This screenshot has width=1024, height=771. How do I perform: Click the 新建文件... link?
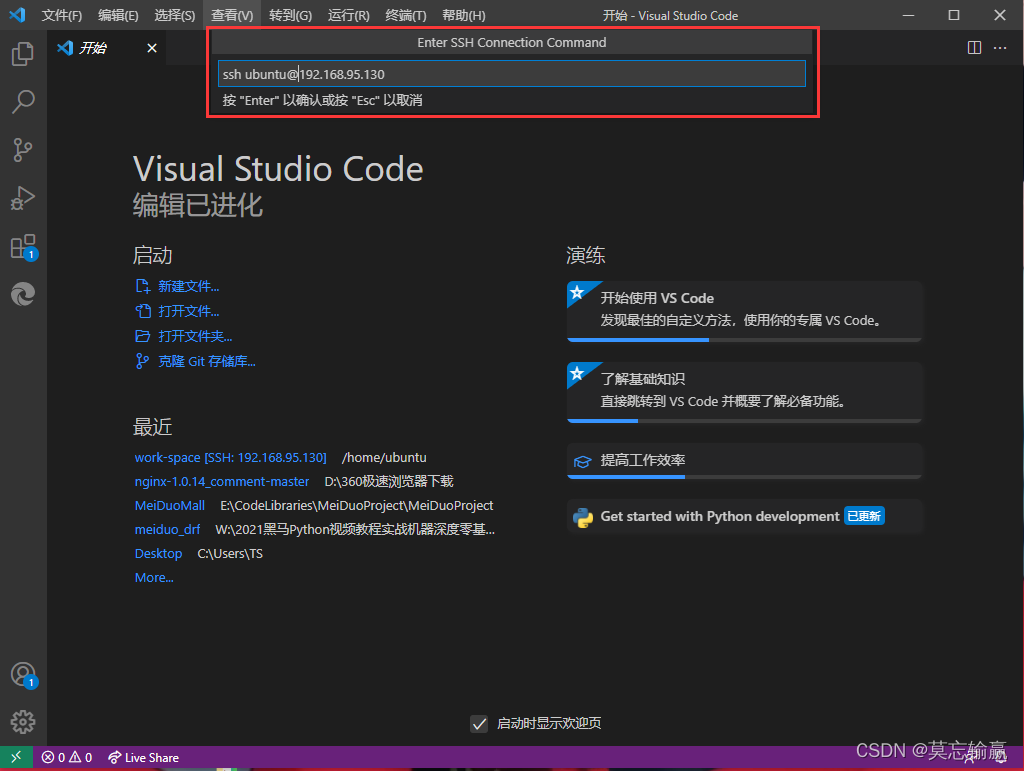pos(188,286)
